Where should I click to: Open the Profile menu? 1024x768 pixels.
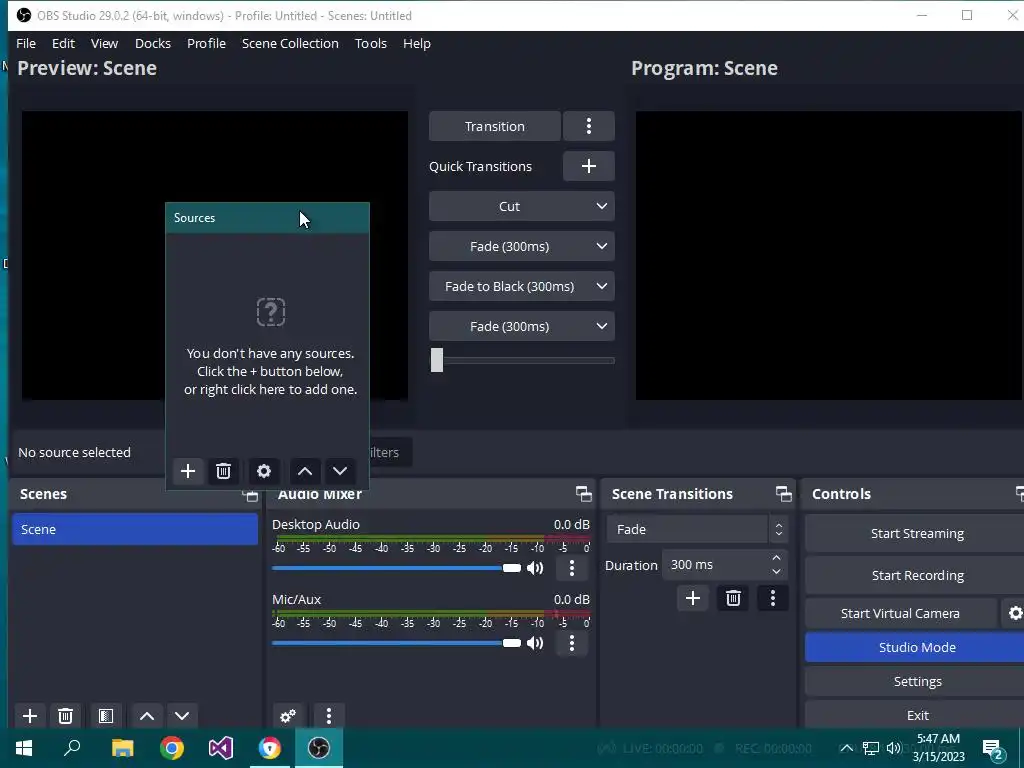click(x=206, y=43)
